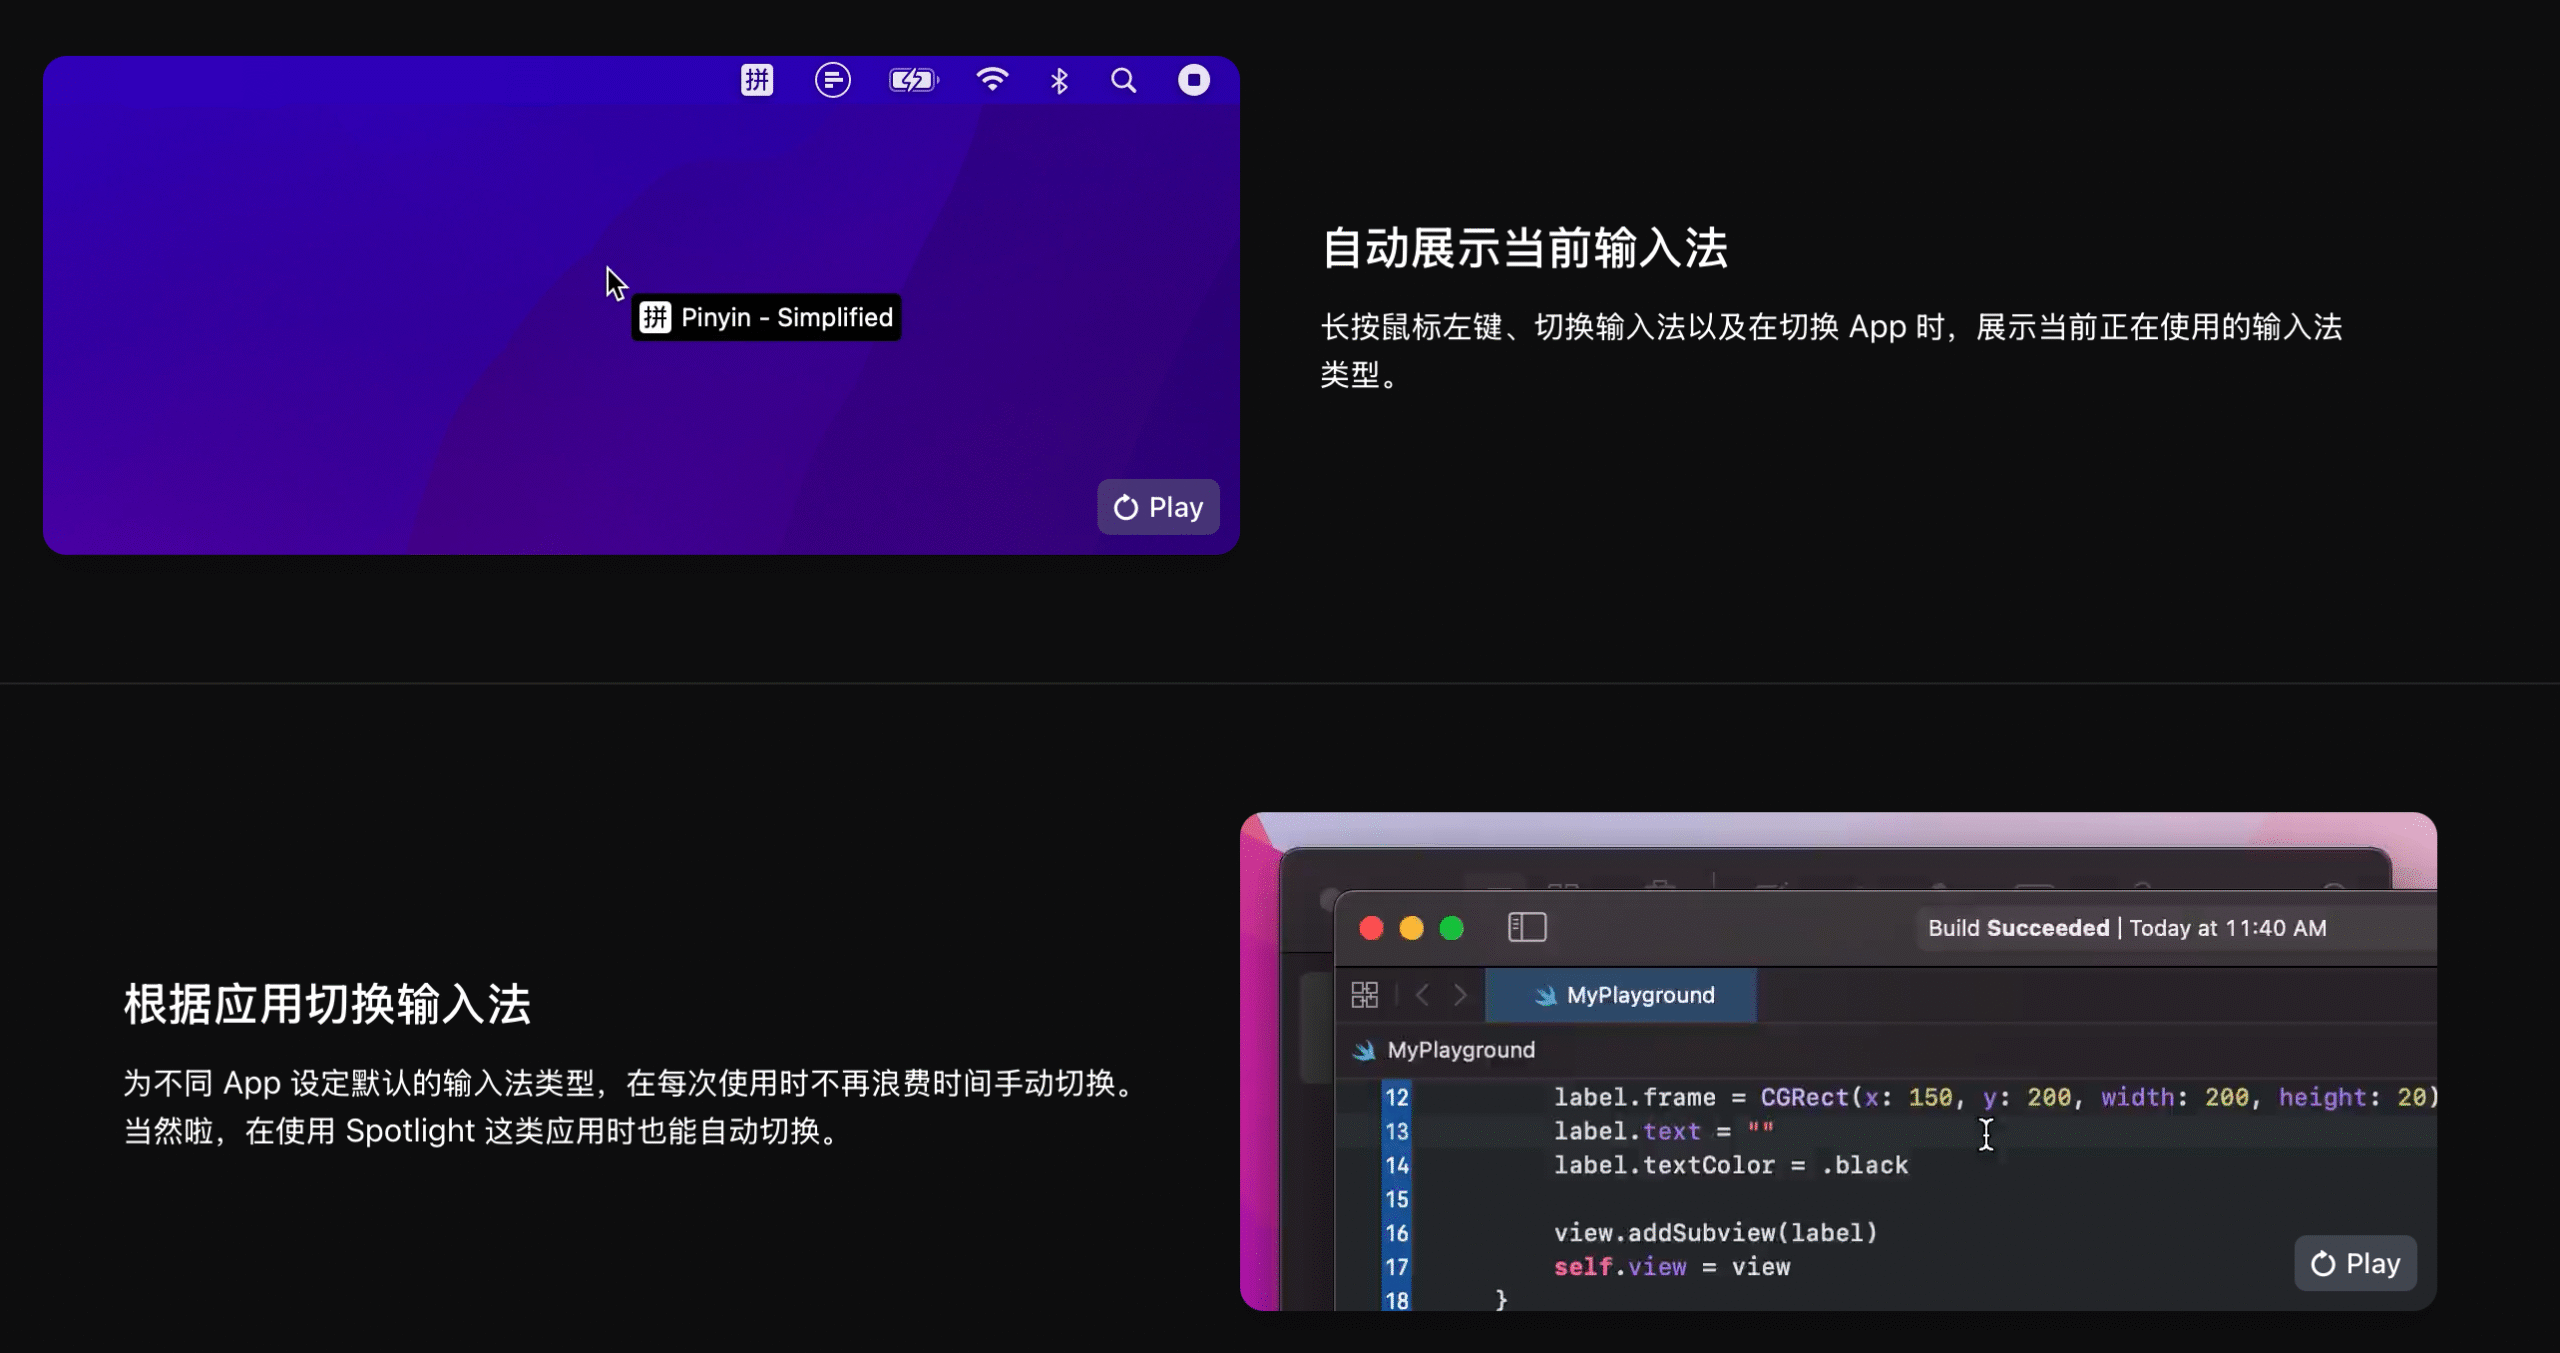Select the Wi-Fi icon in the menu bar
The height and width of the screenshot is (1353, 2560).
993,79
